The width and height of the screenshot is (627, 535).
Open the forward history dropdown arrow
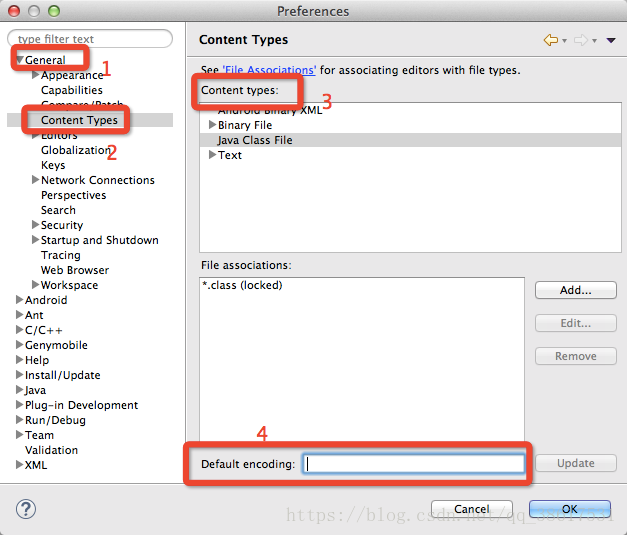tap(594, 41)
